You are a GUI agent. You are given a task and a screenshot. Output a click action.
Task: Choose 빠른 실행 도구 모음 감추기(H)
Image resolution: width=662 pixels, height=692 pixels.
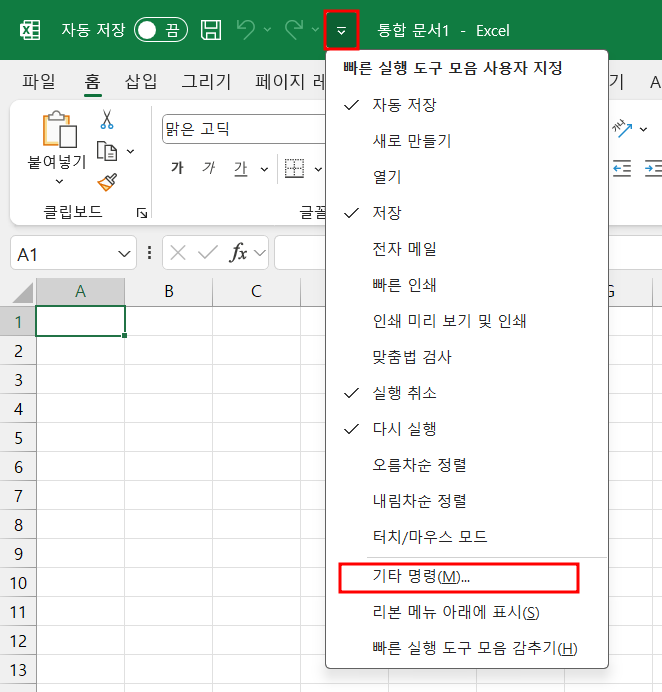[467, 648]
